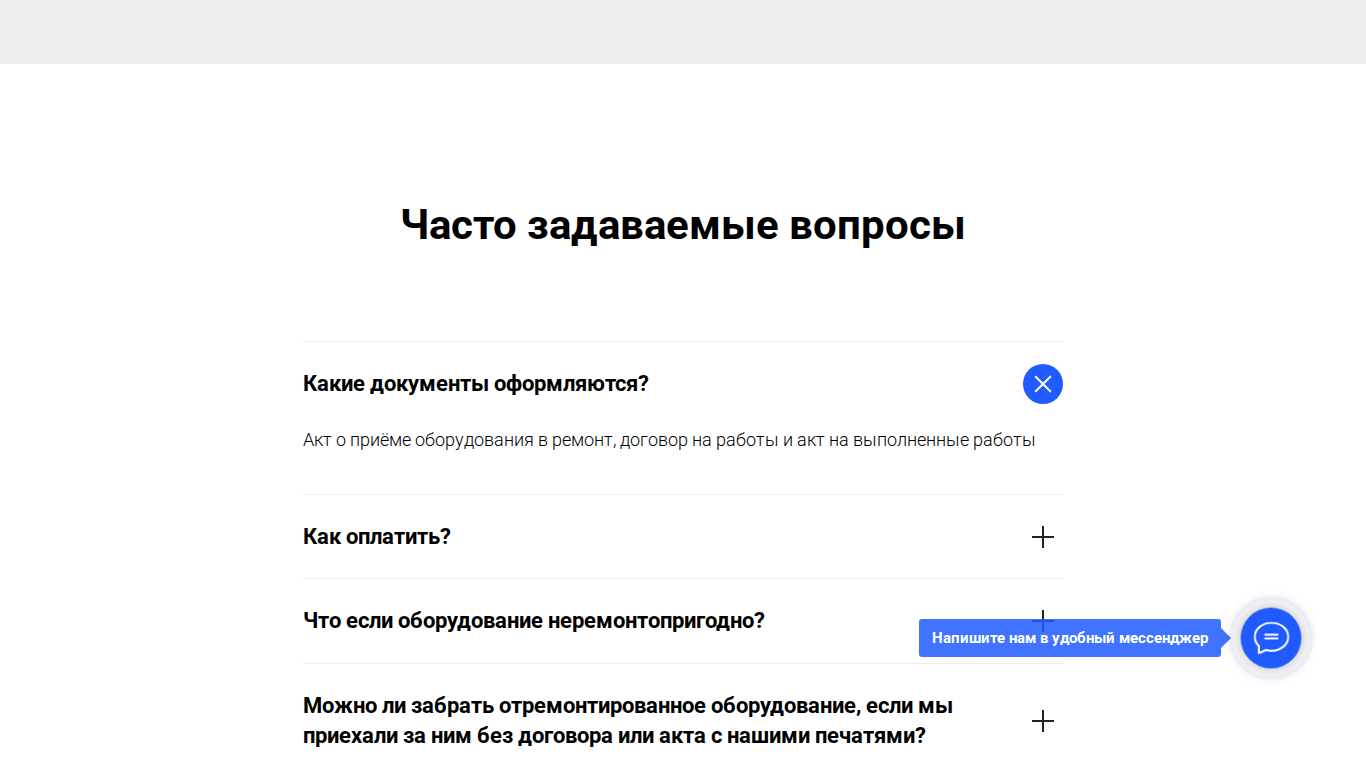This screenshot has width=1366, height=768.
Task: Open the blue messenger chat bubble icon
Action: 1271,637
